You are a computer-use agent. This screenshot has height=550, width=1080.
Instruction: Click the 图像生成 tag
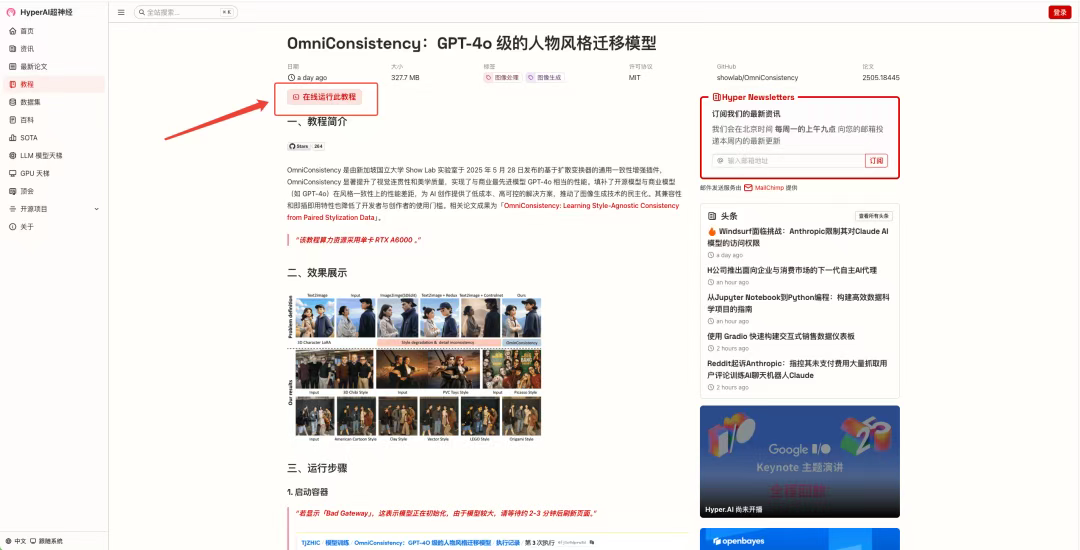(x=545, y=77)
